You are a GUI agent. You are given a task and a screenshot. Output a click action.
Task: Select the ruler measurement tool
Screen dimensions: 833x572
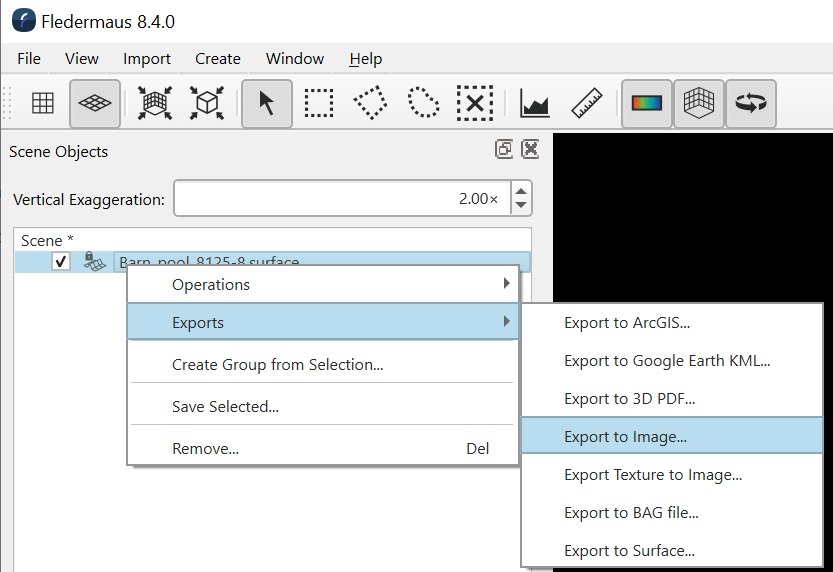coord(587,103)
